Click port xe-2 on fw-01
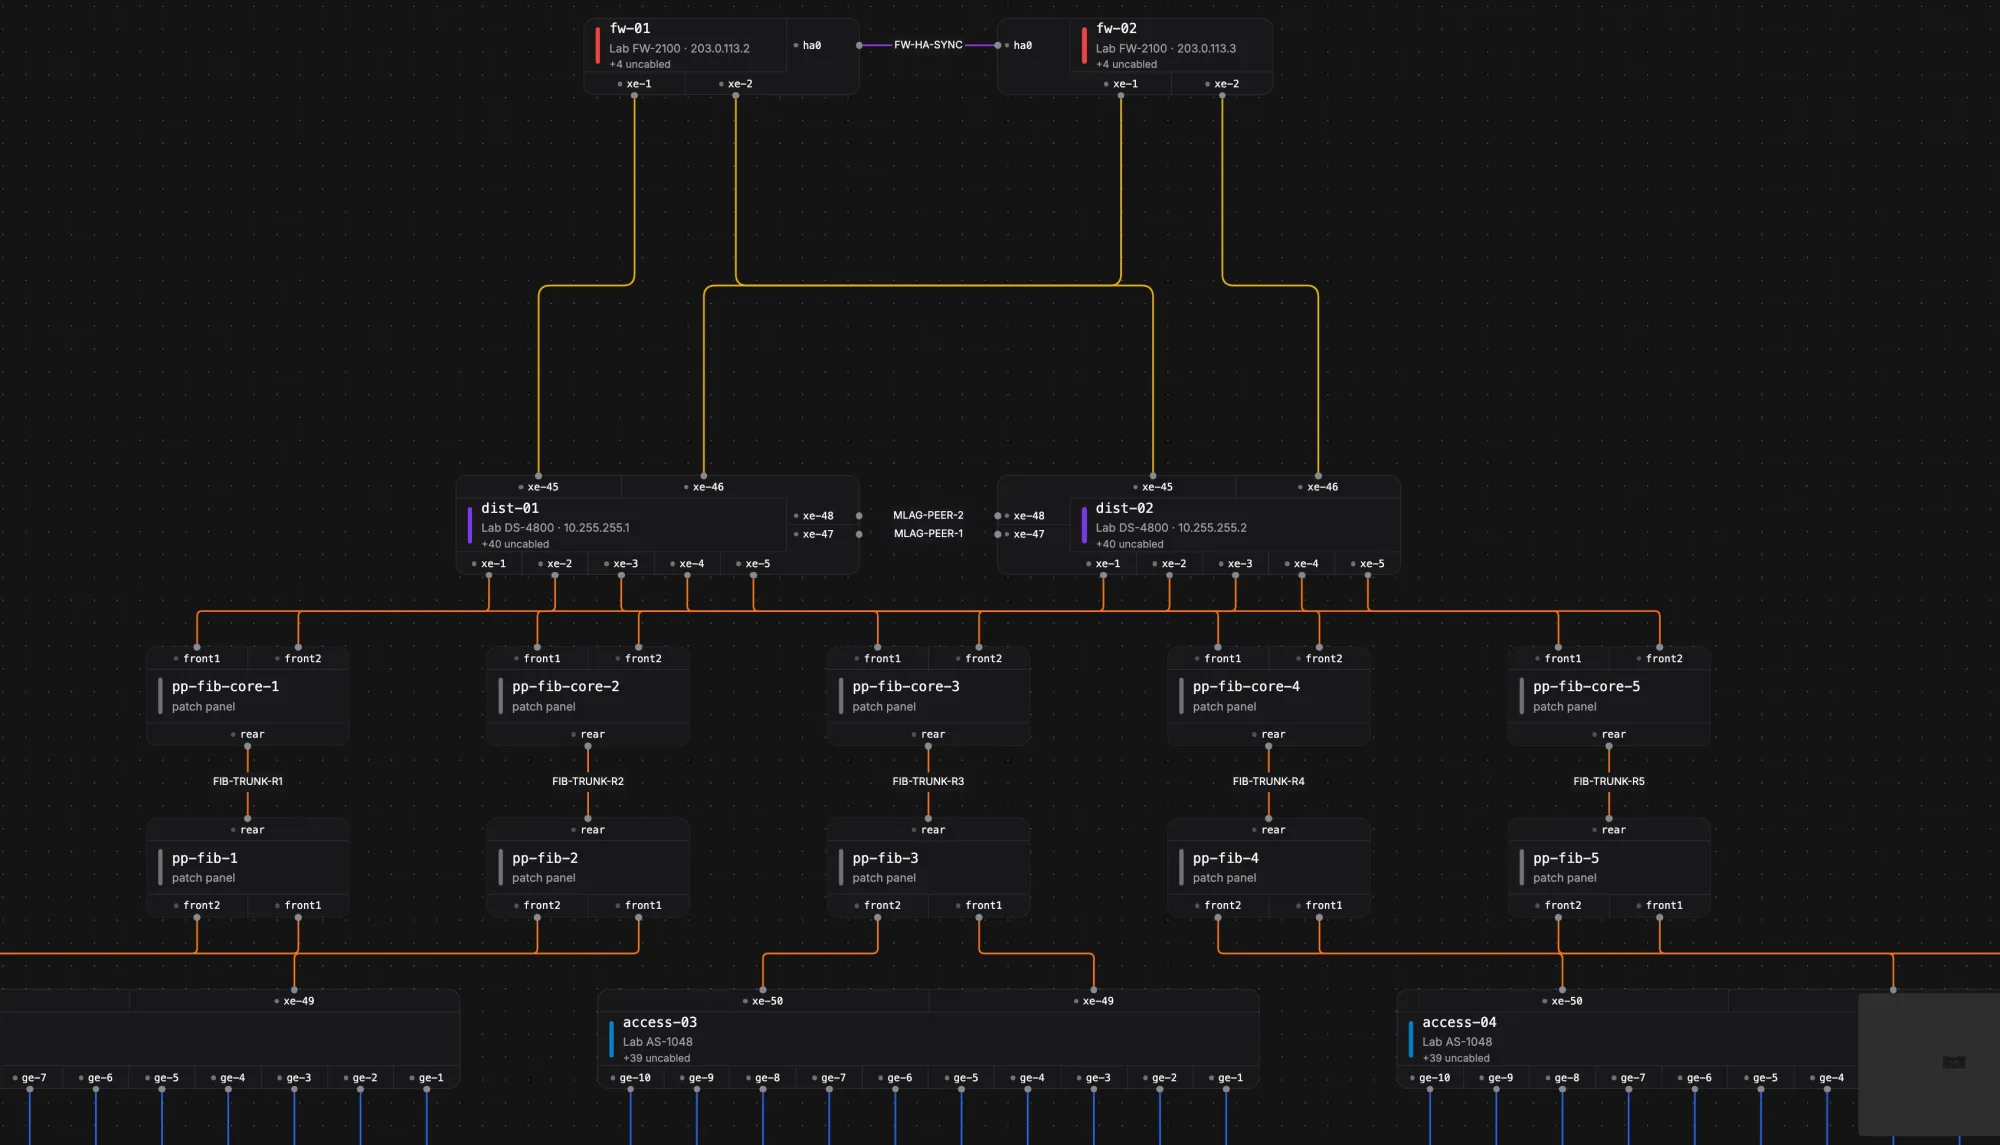The height and width of the screenshot is (1145, 2000). point(736,84)
